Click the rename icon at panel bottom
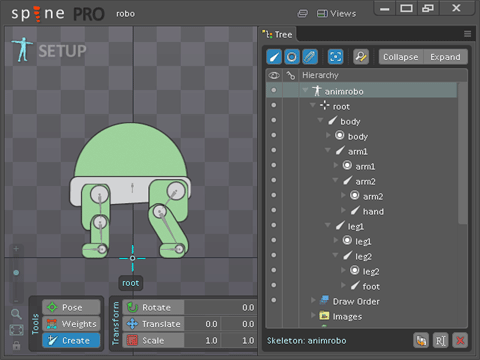The height and width of the screenshot is (360, 480). coord(440,341)
